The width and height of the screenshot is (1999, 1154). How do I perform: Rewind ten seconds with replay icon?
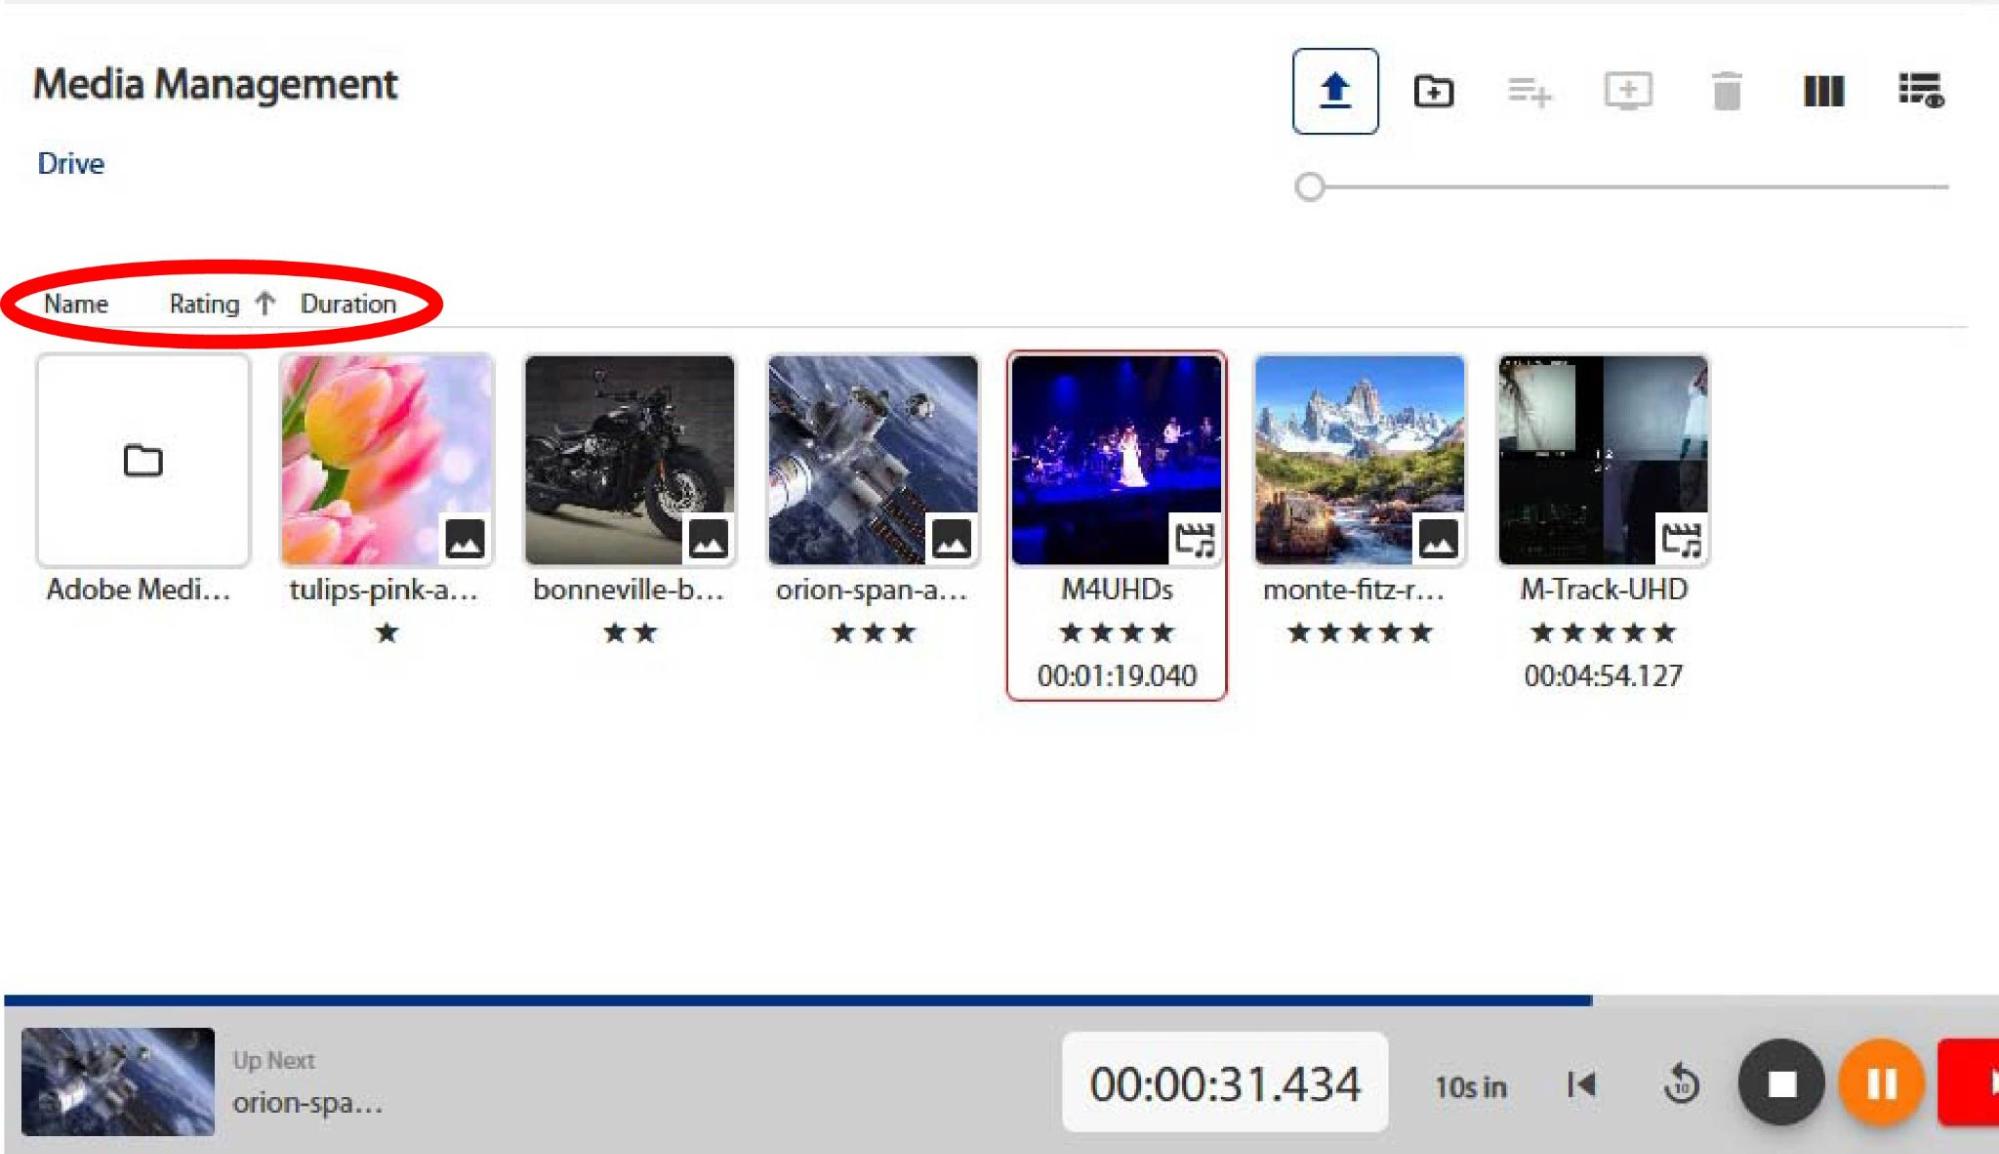1682,1084
